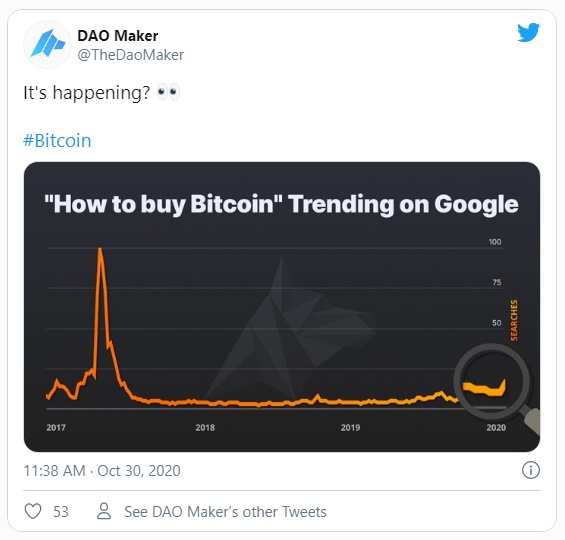Open the @TheDaoMaker handle
The width and height of the screenshot is (565, 540).
click(x=130, y=55)
